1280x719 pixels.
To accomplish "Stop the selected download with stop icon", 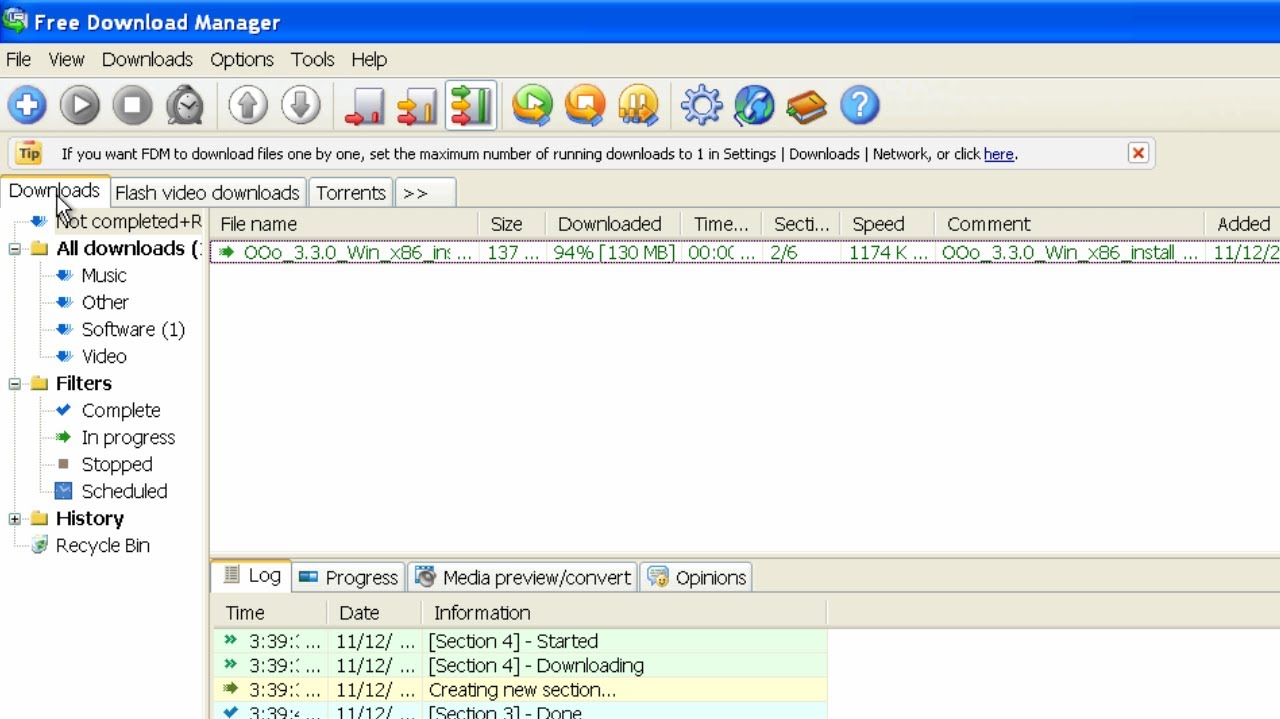I will pos(132,105).
